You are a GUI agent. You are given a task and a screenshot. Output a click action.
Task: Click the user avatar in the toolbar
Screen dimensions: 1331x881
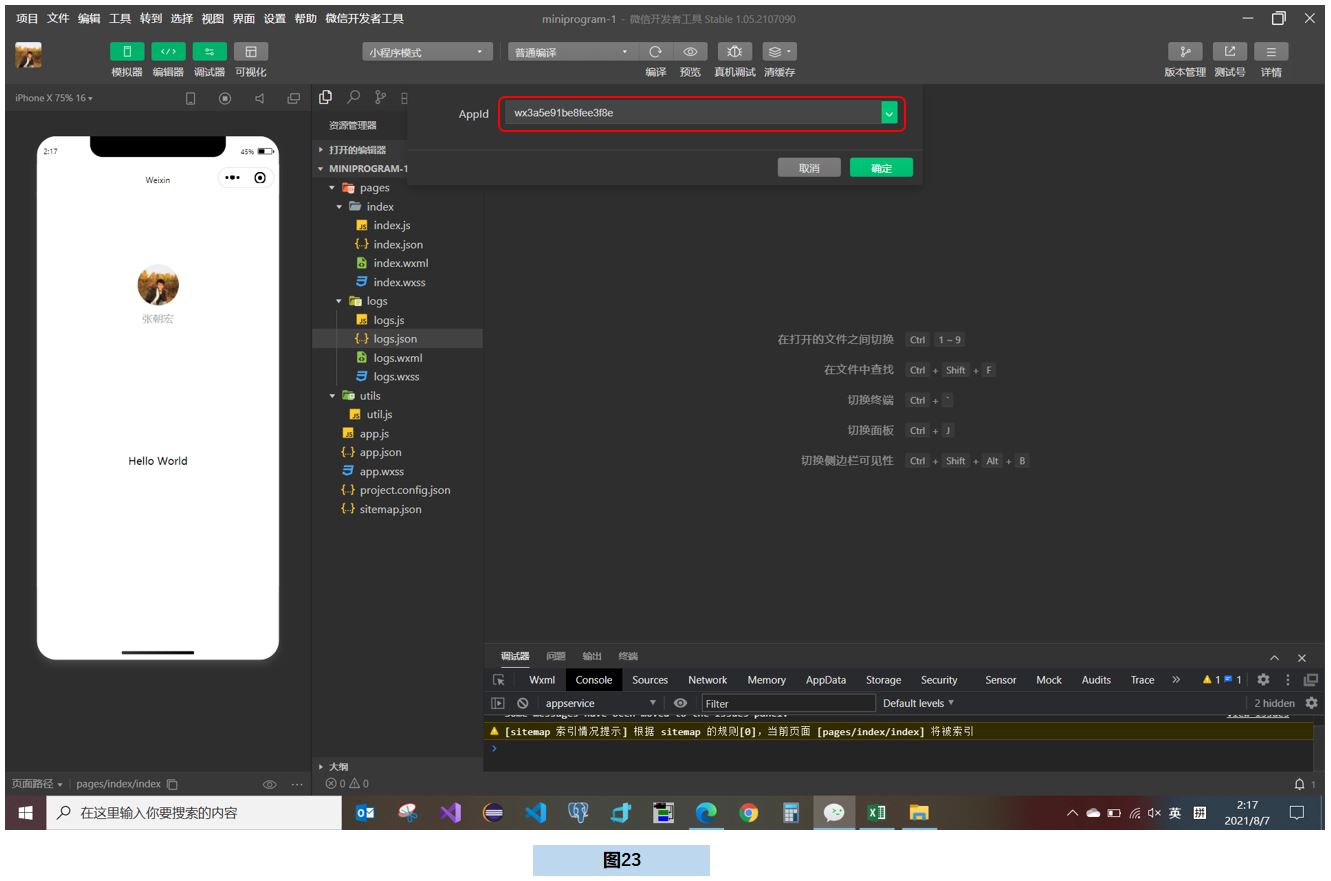[x=28, y=56]
